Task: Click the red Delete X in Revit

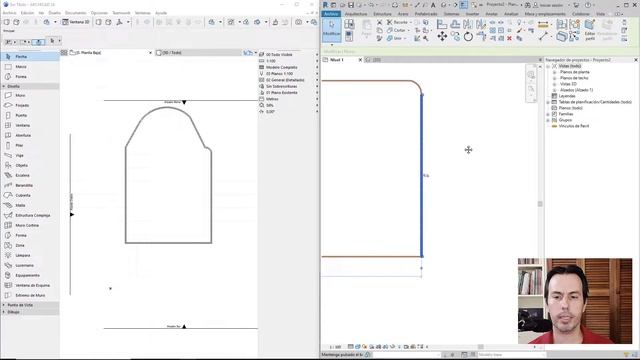Action: click(509, 38)
